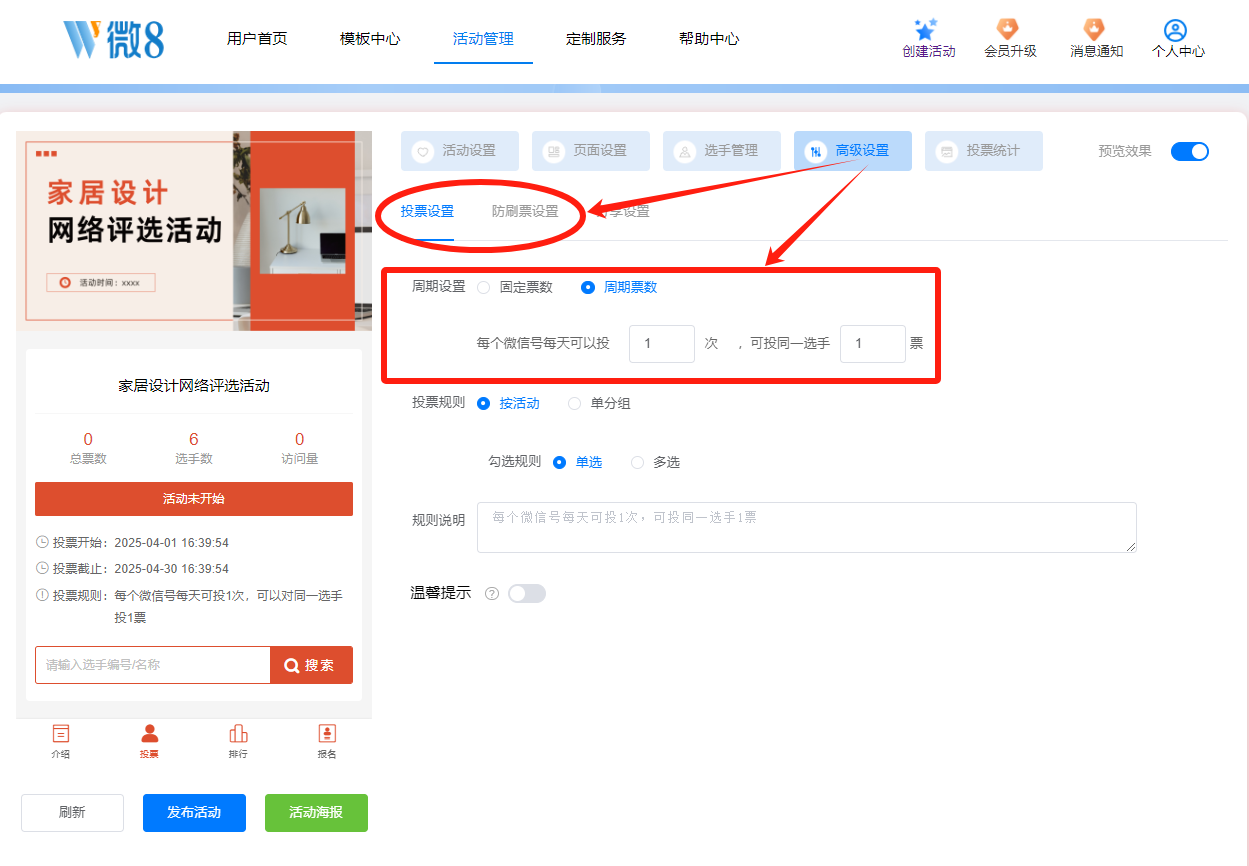1249x866 pixels.
Task: Click the 活动海报 button
Action: [x=316, y=813]
